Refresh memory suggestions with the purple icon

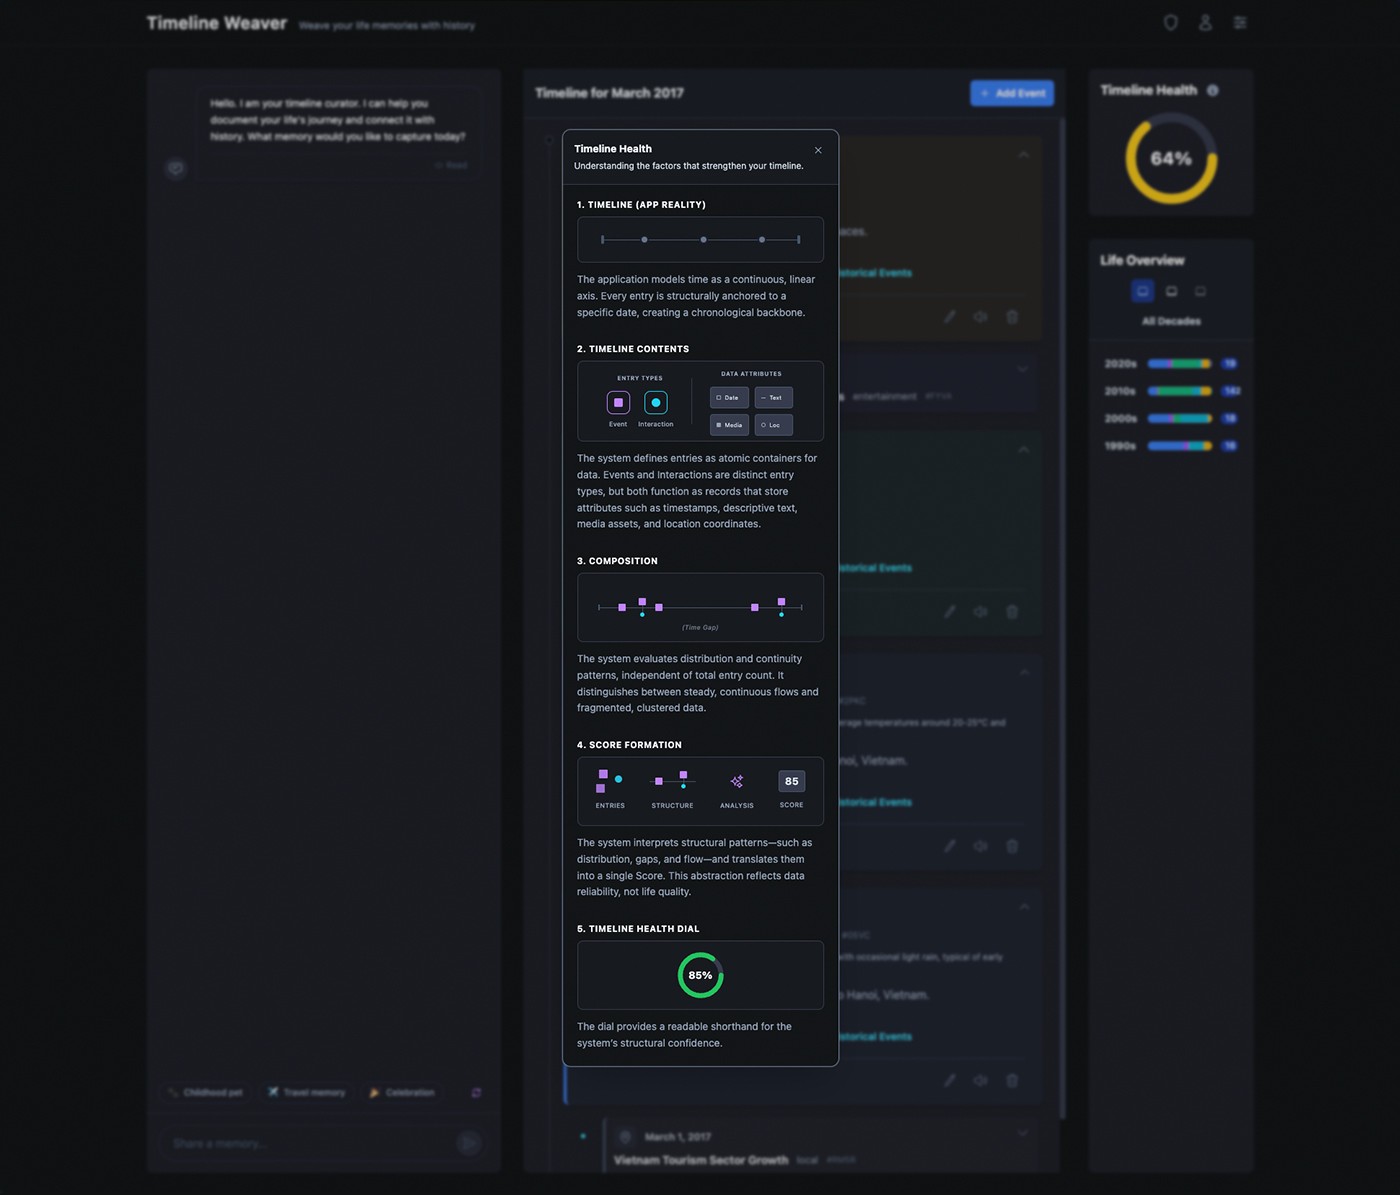pos(476,1092)
